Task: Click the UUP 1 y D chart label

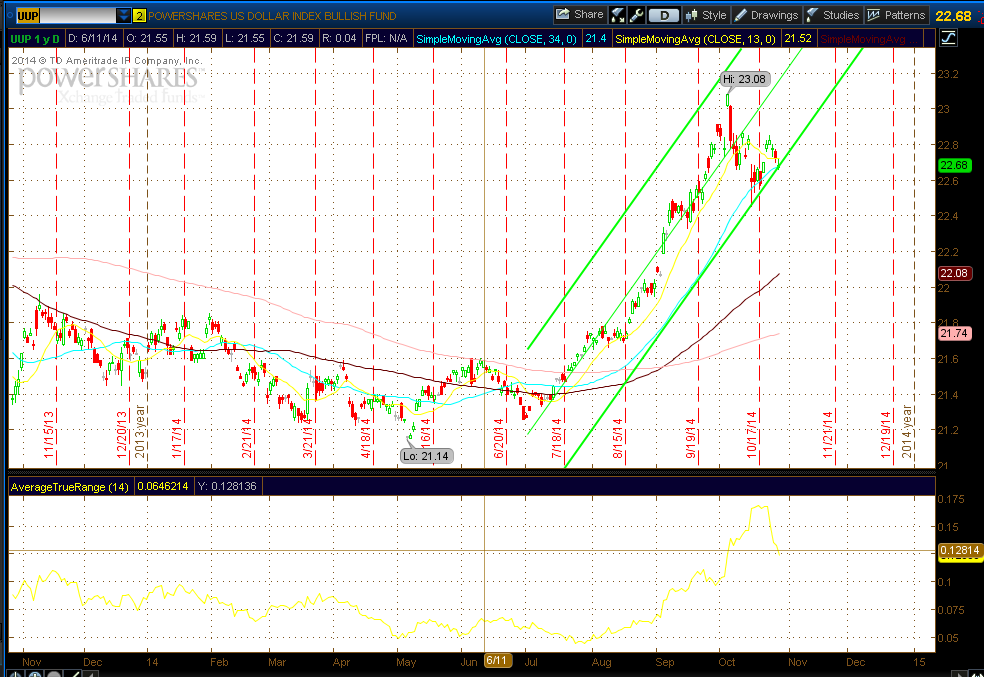Action: [35, 39]
